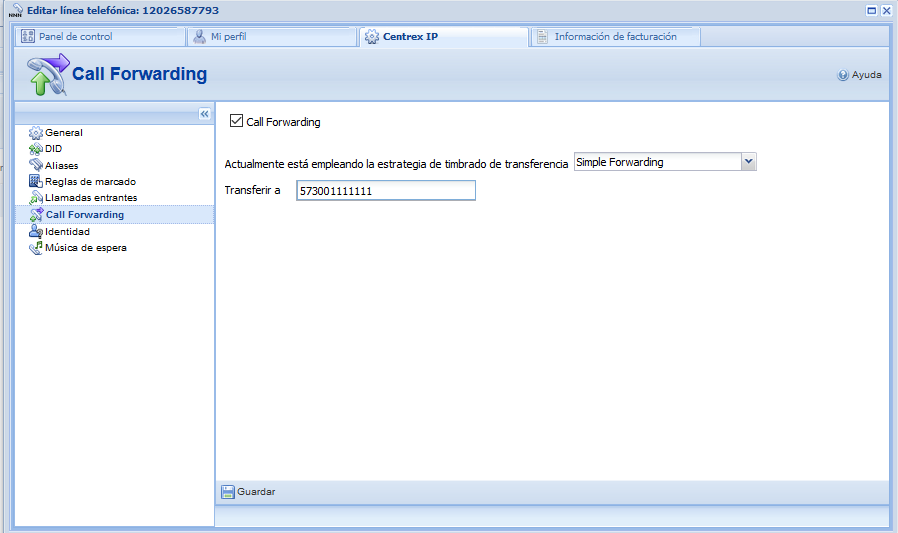Click the DID icon in sidebar
This screenshot has height=533, width=898.
[36, 149]
